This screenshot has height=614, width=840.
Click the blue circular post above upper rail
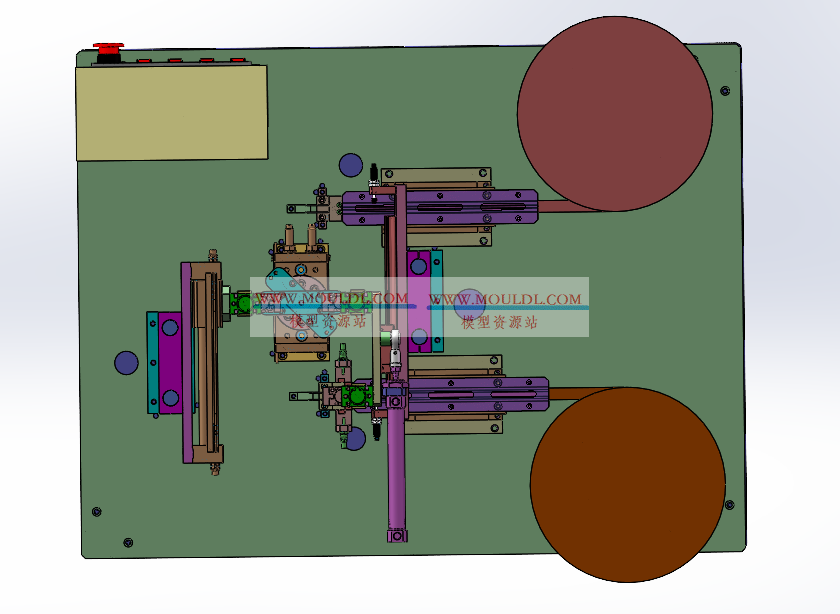(x=350, y=164)
